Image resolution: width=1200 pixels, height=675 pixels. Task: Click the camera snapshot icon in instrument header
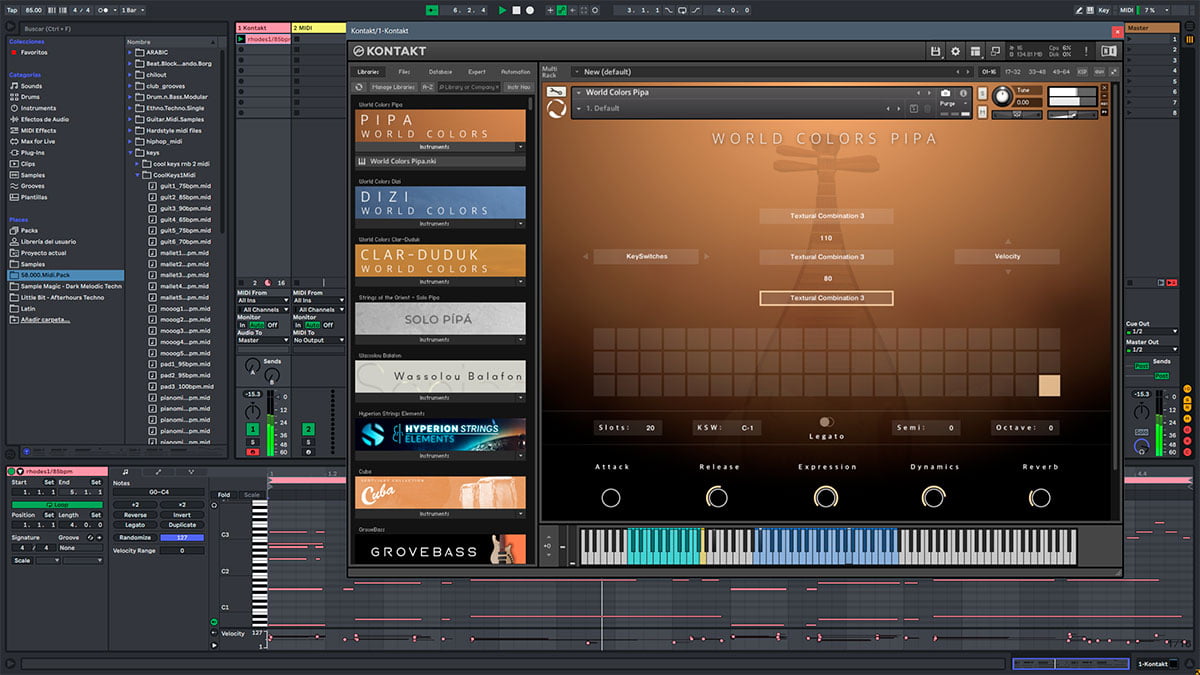click(946, 92)
